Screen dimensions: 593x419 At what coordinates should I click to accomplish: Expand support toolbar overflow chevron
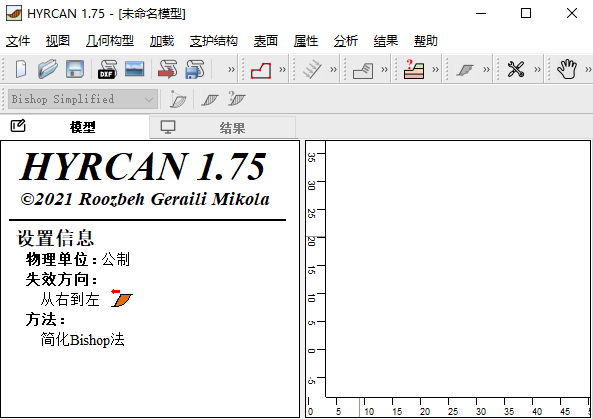click(x=384, y=70)
